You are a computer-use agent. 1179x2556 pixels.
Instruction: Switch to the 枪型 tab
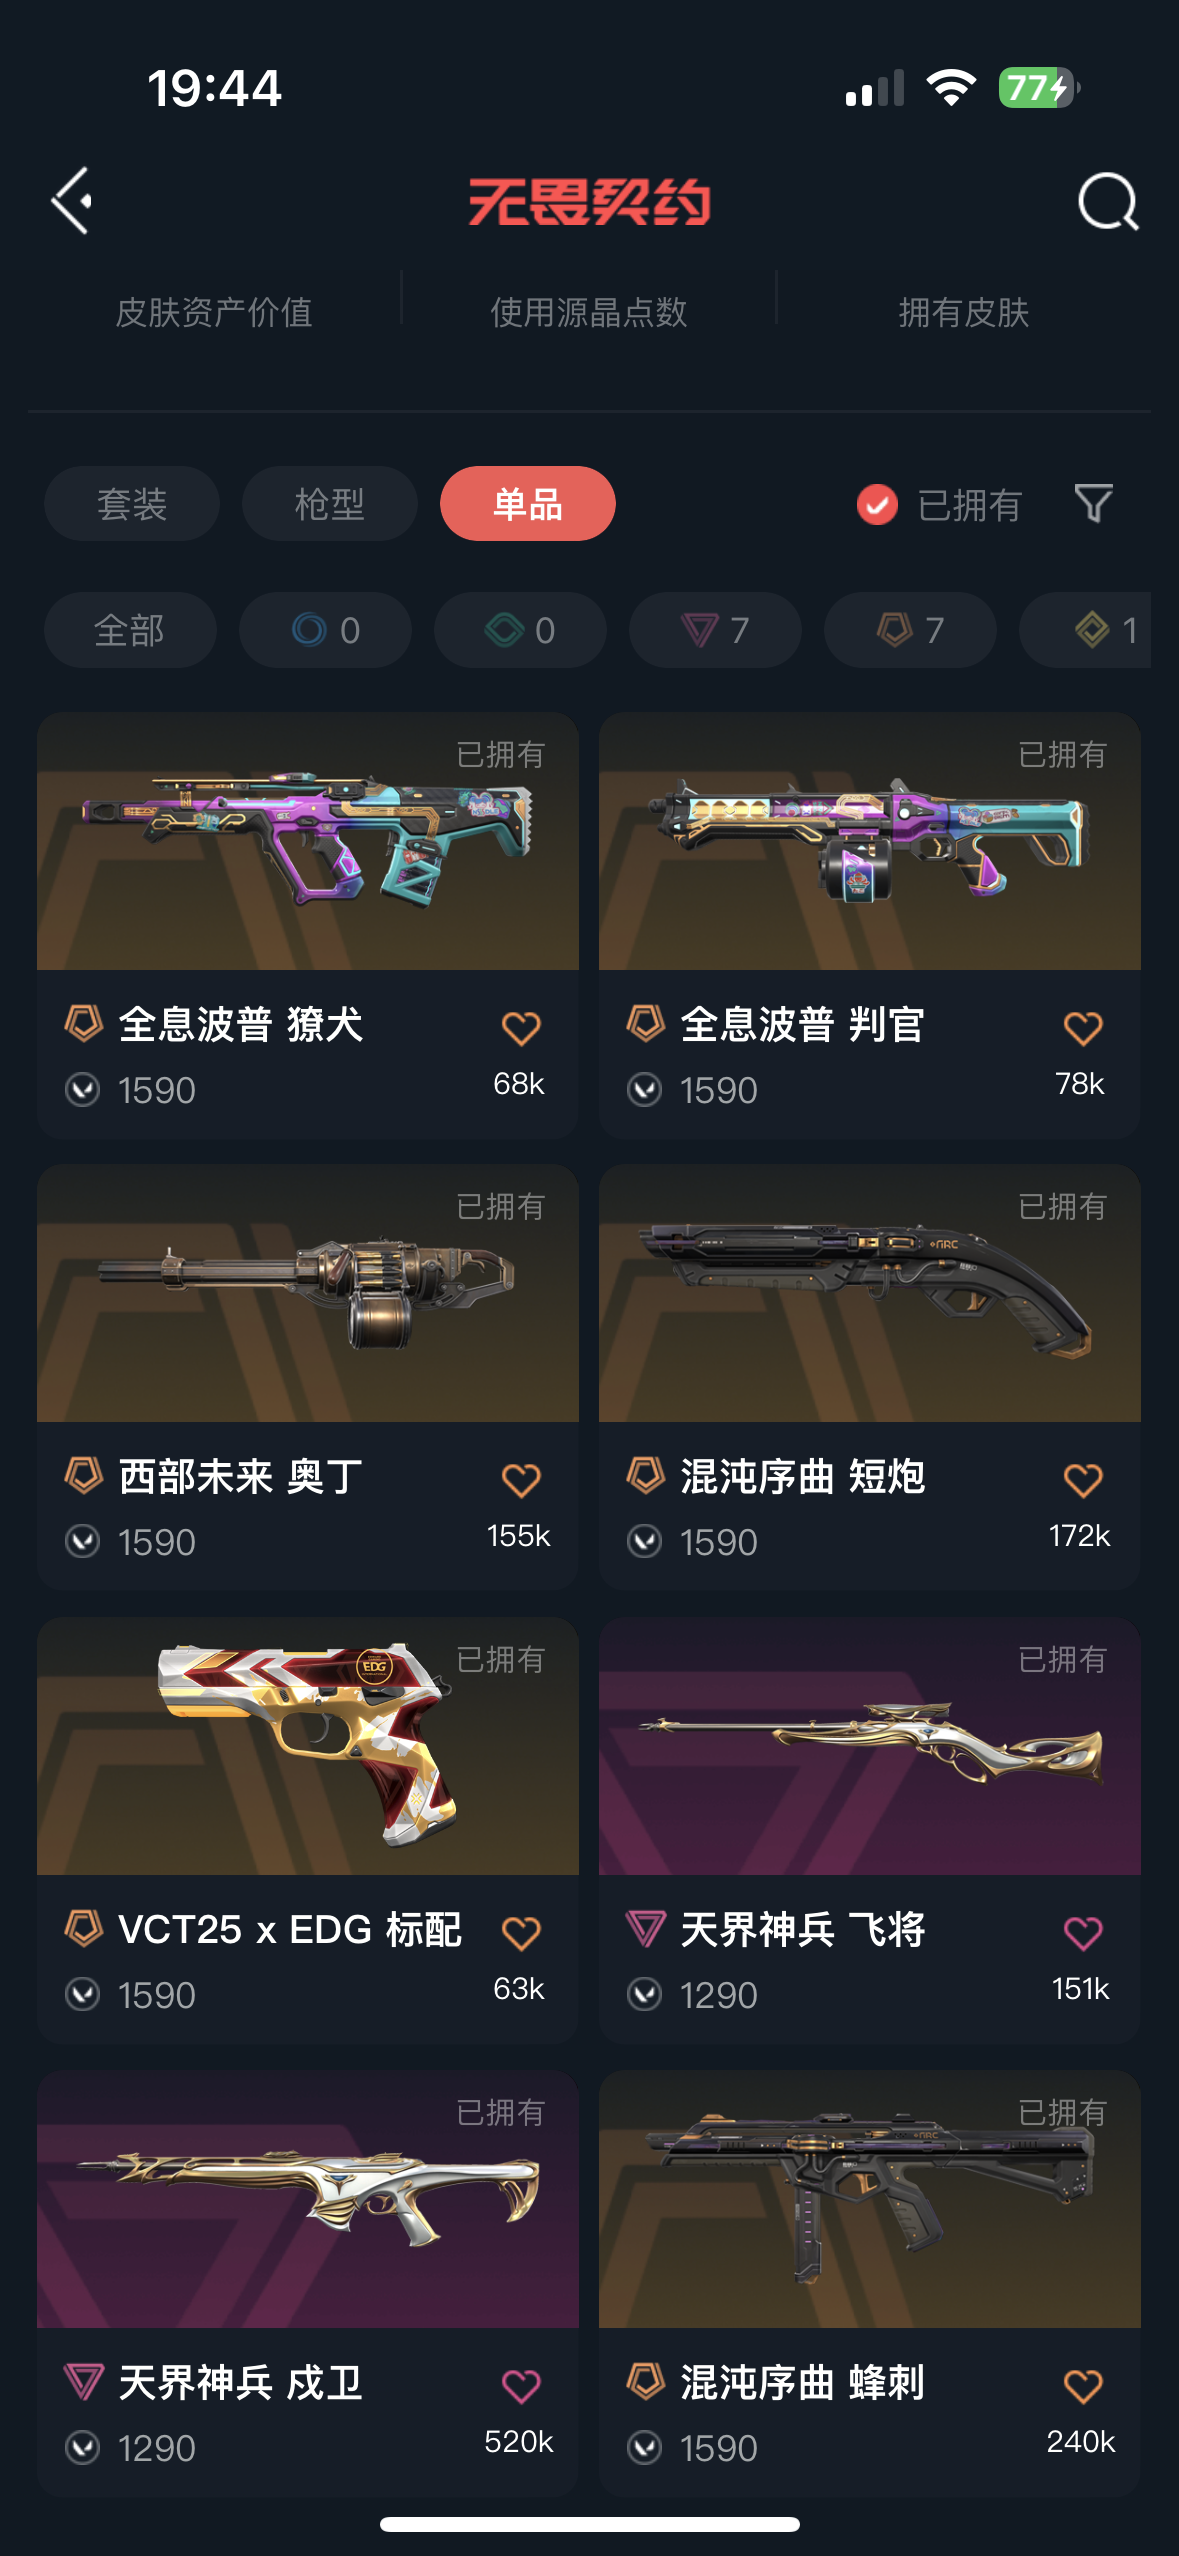click(x=330, y=503)
